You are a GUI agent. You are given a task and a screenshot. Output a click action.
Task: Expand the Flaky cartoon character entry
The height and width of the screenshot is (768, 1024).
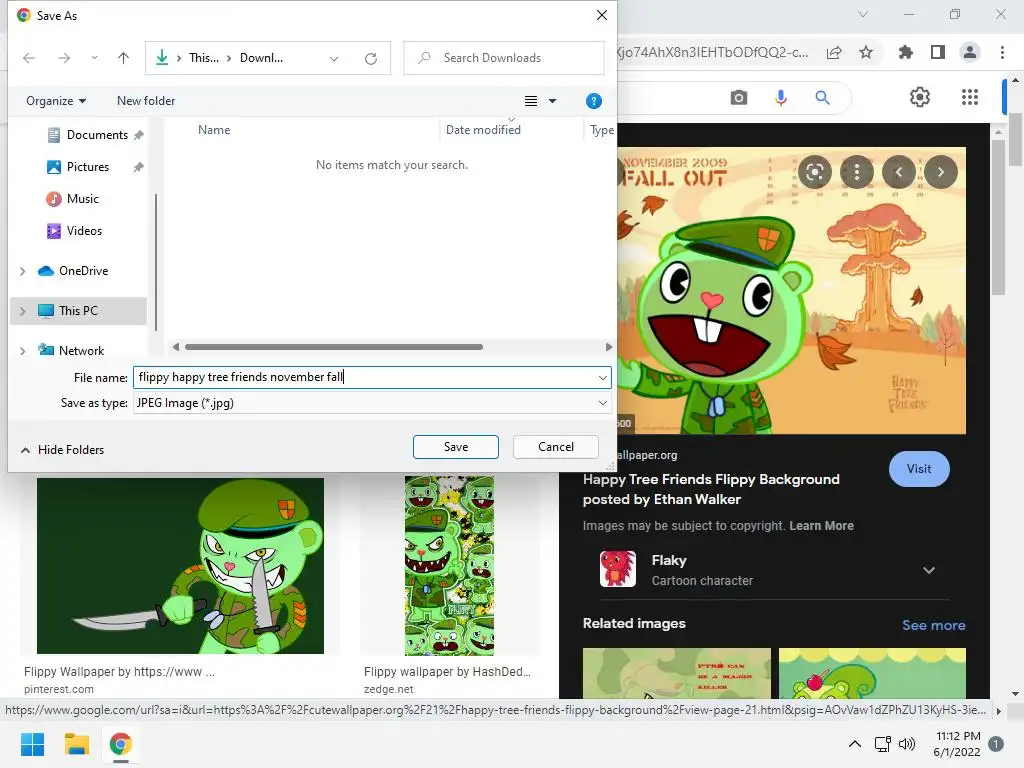[929, 570]
